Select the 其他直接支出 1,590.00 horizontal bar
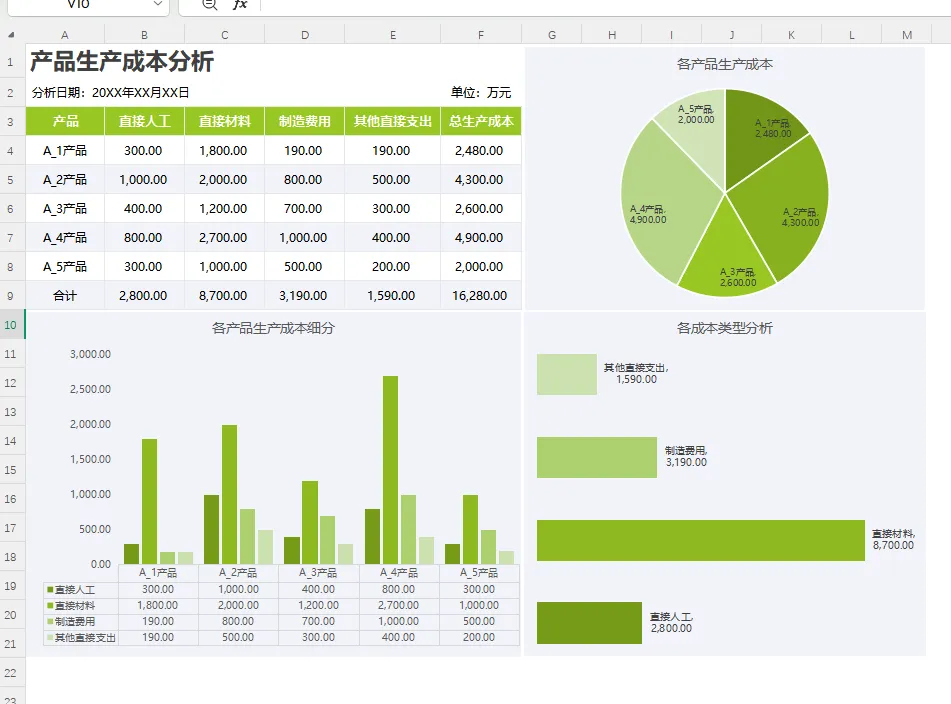The width and height of the screenshot is (951, 704). pos(566,374)
